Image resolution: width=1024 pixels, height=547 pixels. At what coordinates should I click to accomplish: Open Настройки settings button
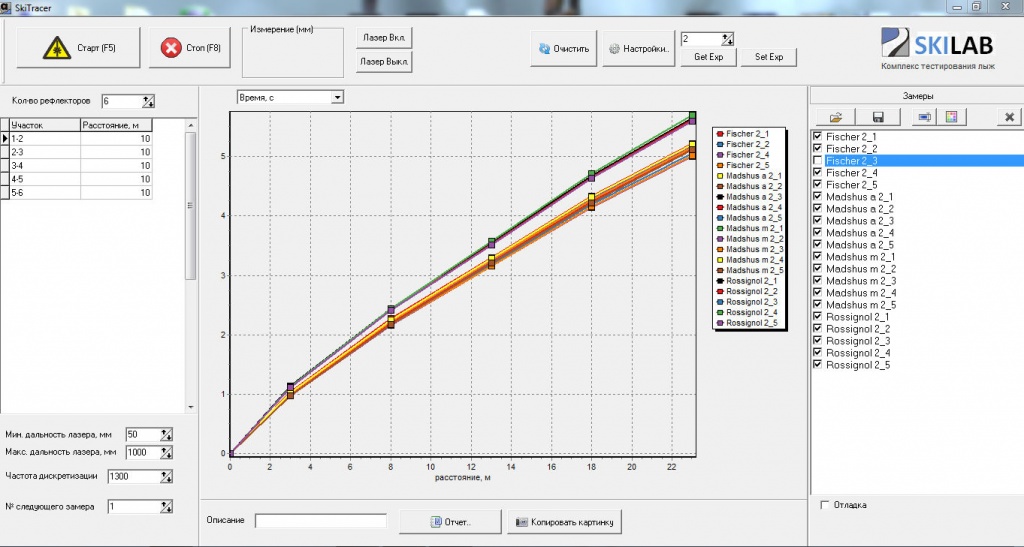(x=638, y=48)
